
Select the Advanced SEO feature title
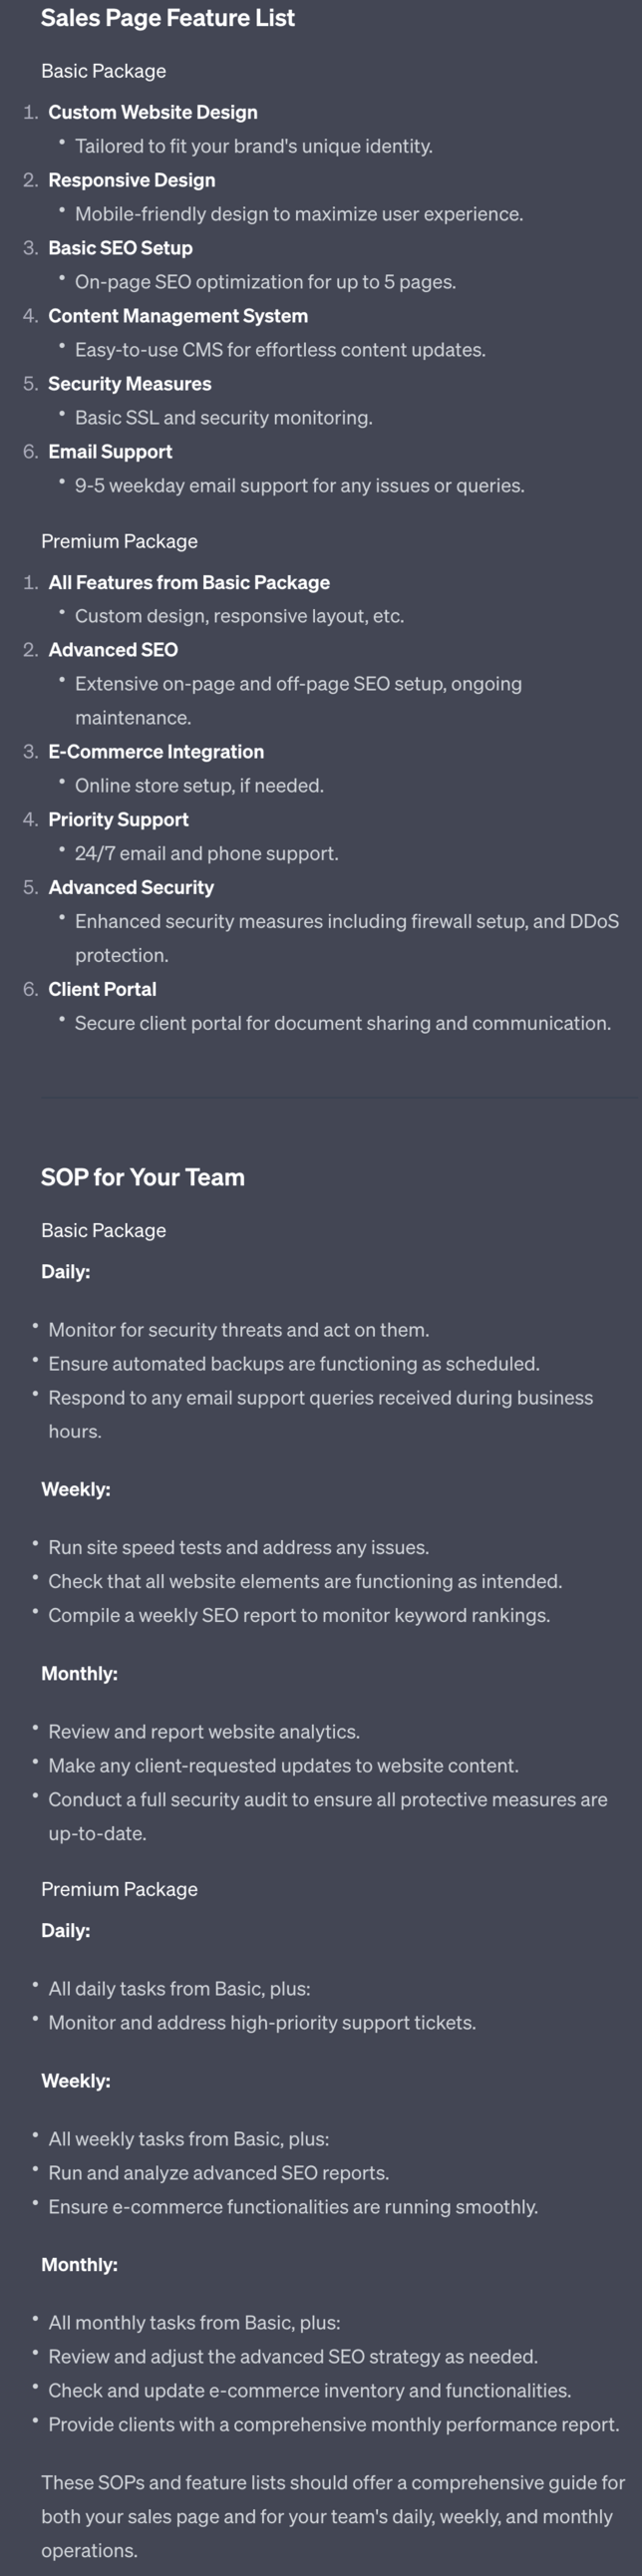(113, 650)
